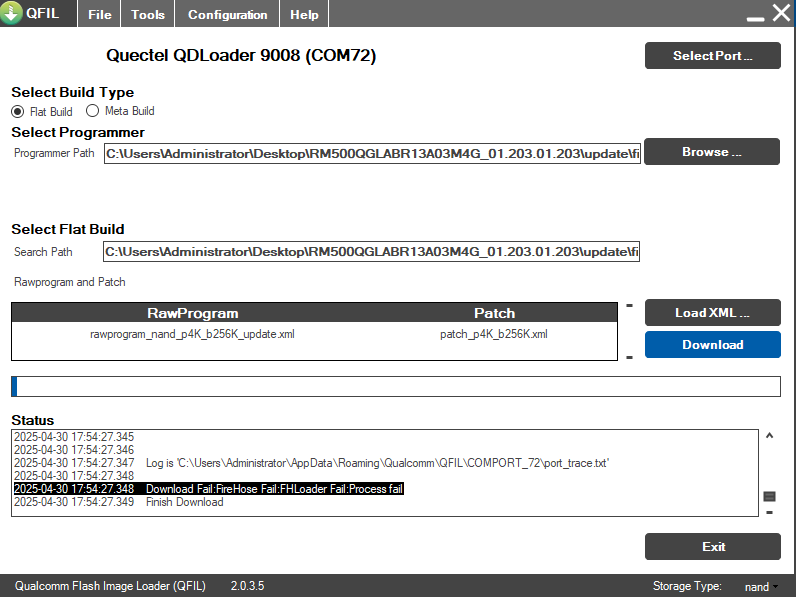Browse for a programmer file
Screen dimensions: 796x597
pos(712,151)
